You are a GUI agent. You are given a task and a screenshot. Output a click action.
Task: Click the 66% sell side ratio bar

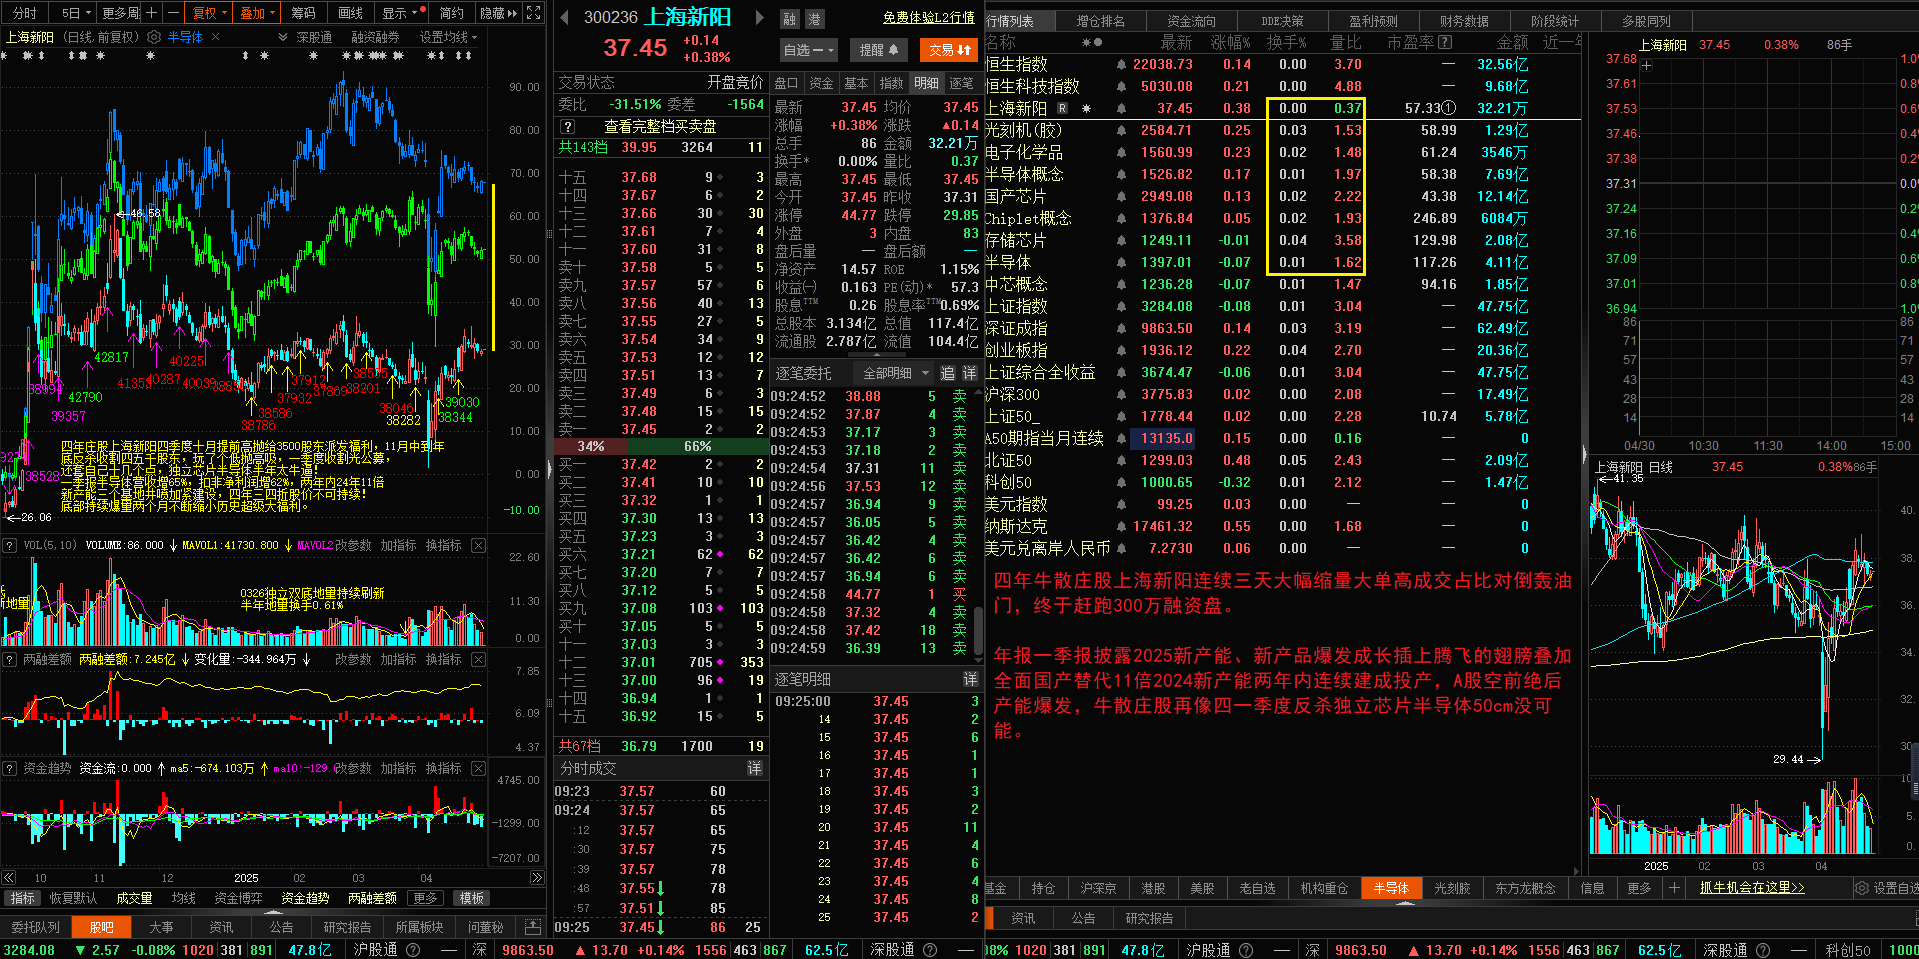pyautogui.click(x=697, y=446)
